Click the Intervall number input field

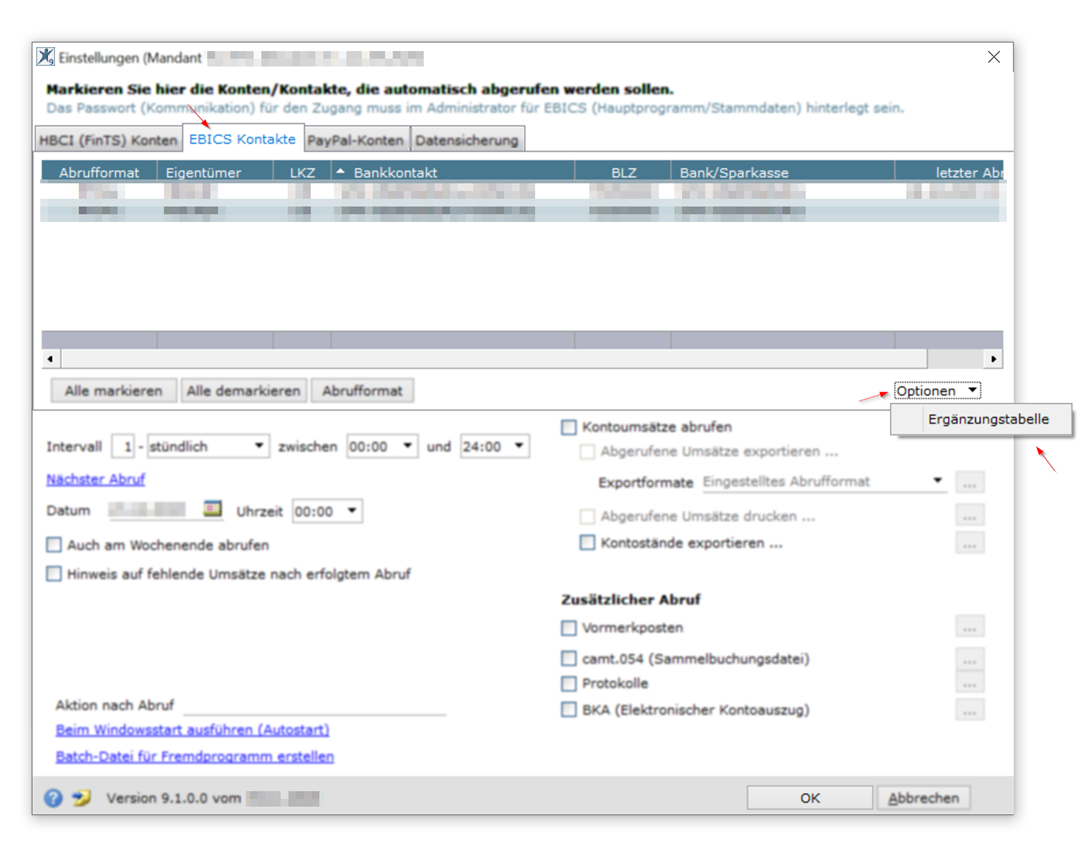123,446
